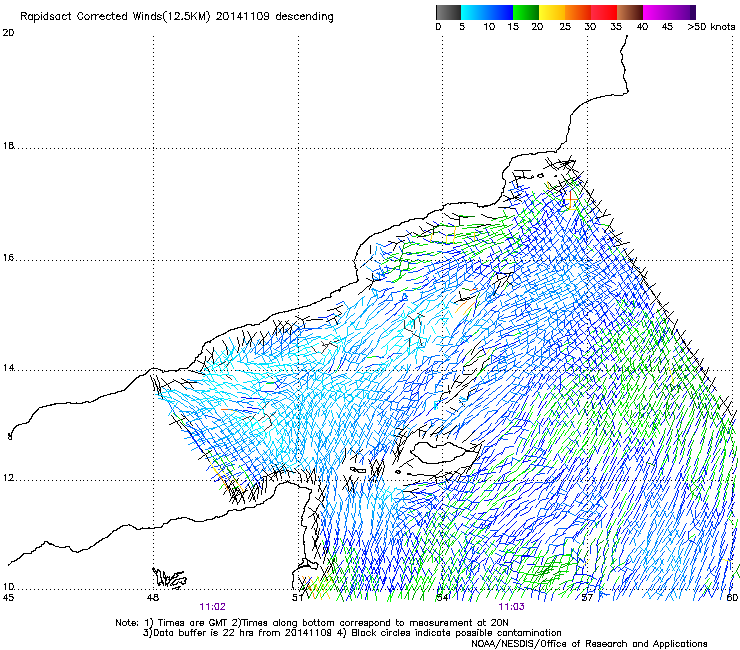
Task: Click the gray 0-5 knots legend swatch
Action: click(x=448, y=12)
